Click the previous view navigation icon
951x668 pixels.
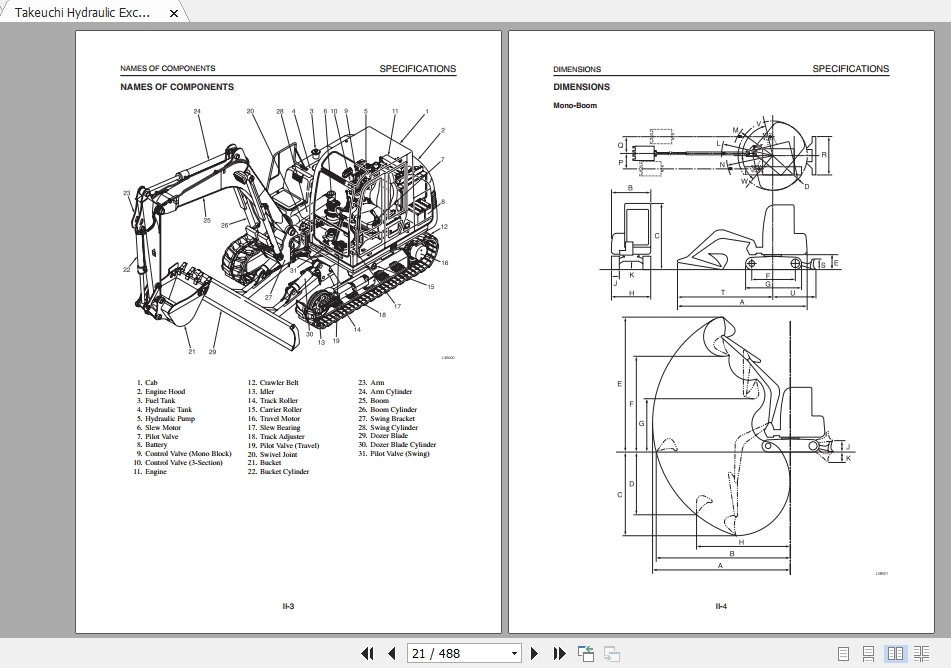[587, 654]
